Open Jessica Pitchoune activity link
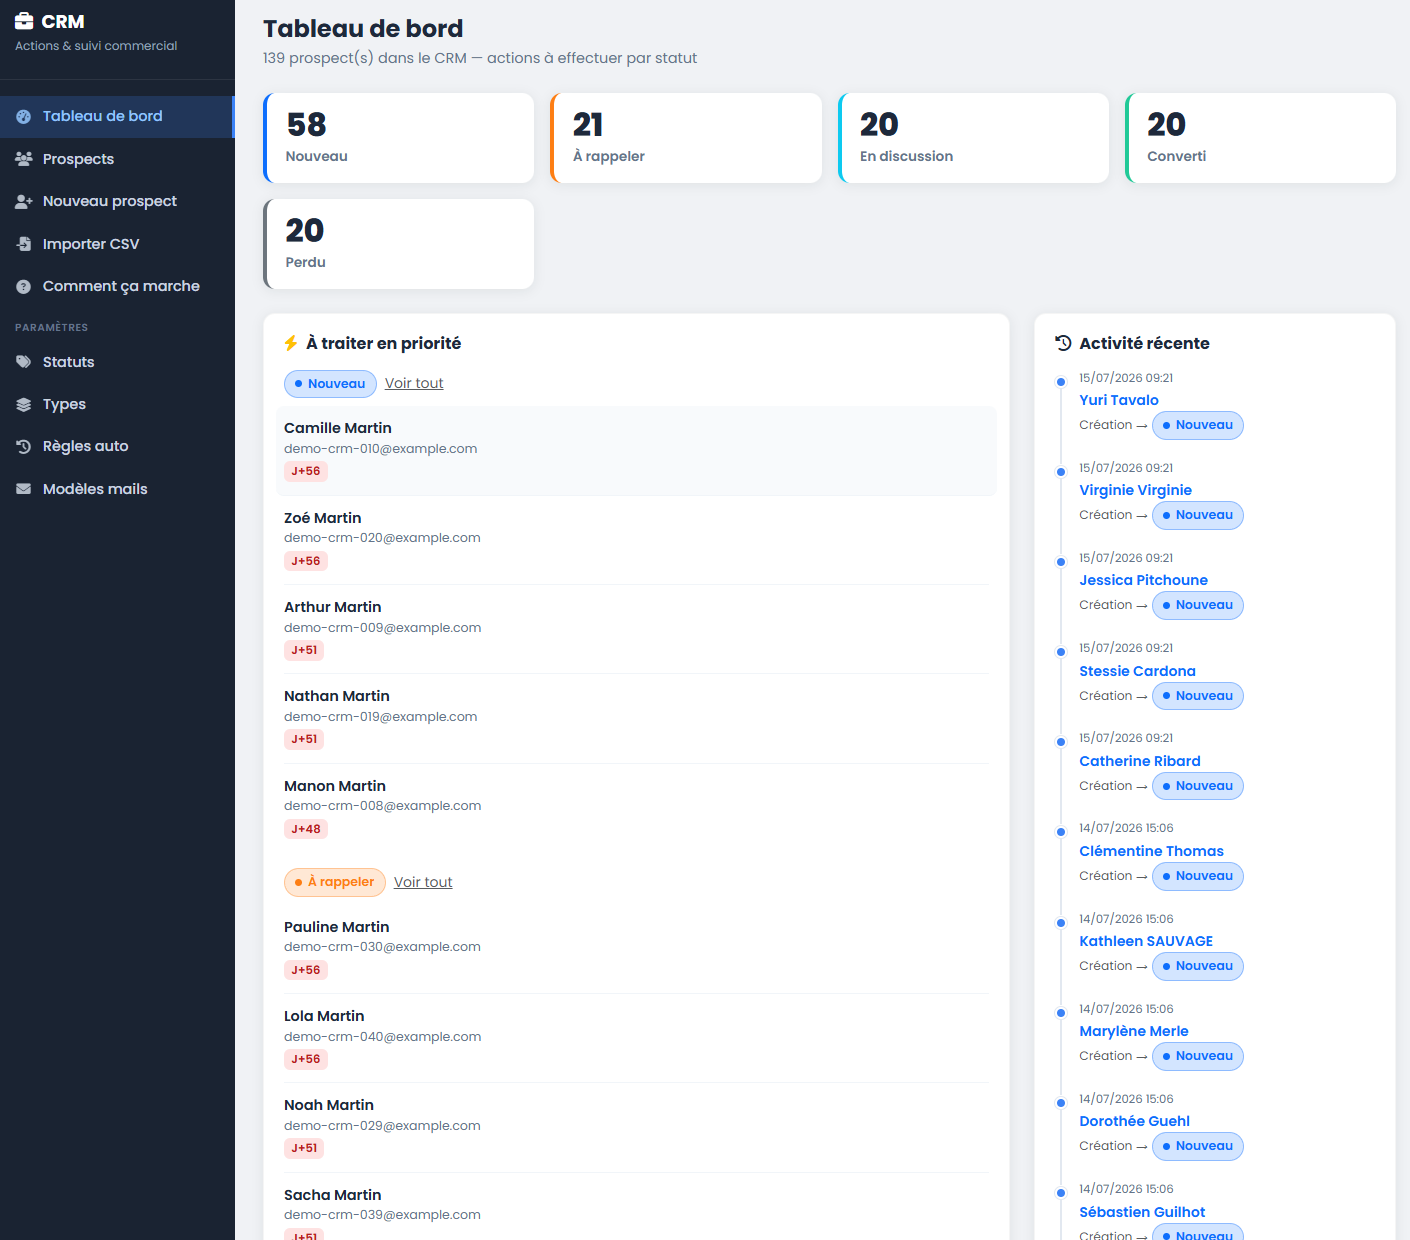 [x=1143, y=580]
